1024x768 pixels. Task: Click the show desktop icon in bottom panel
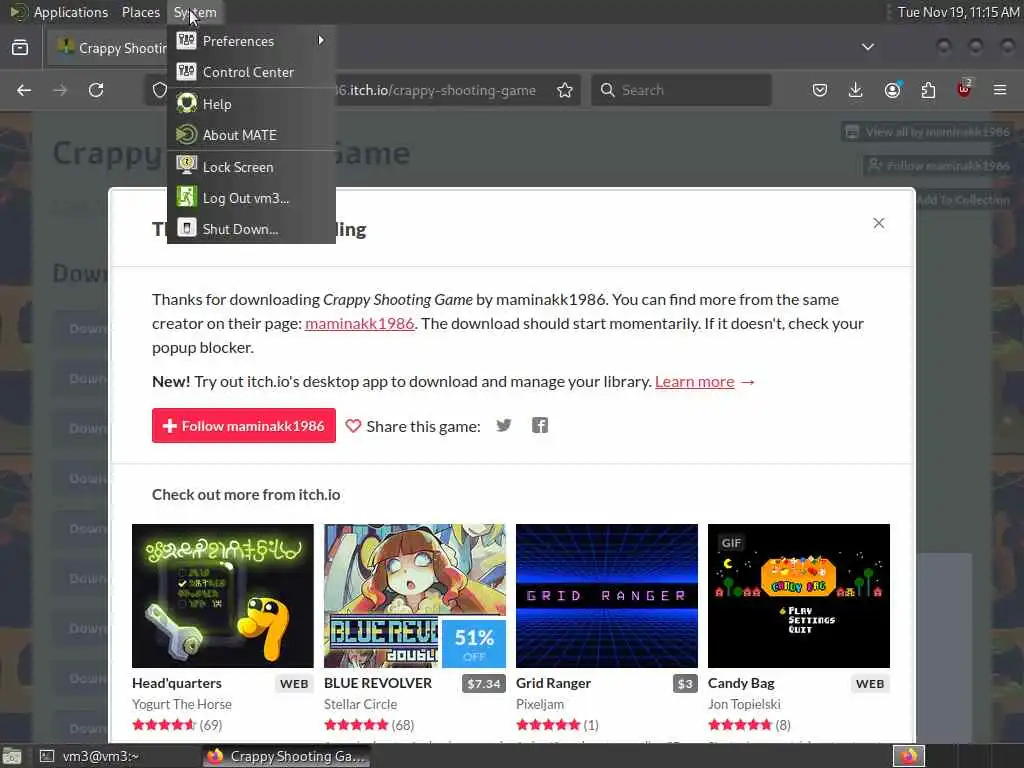point(12,756)
